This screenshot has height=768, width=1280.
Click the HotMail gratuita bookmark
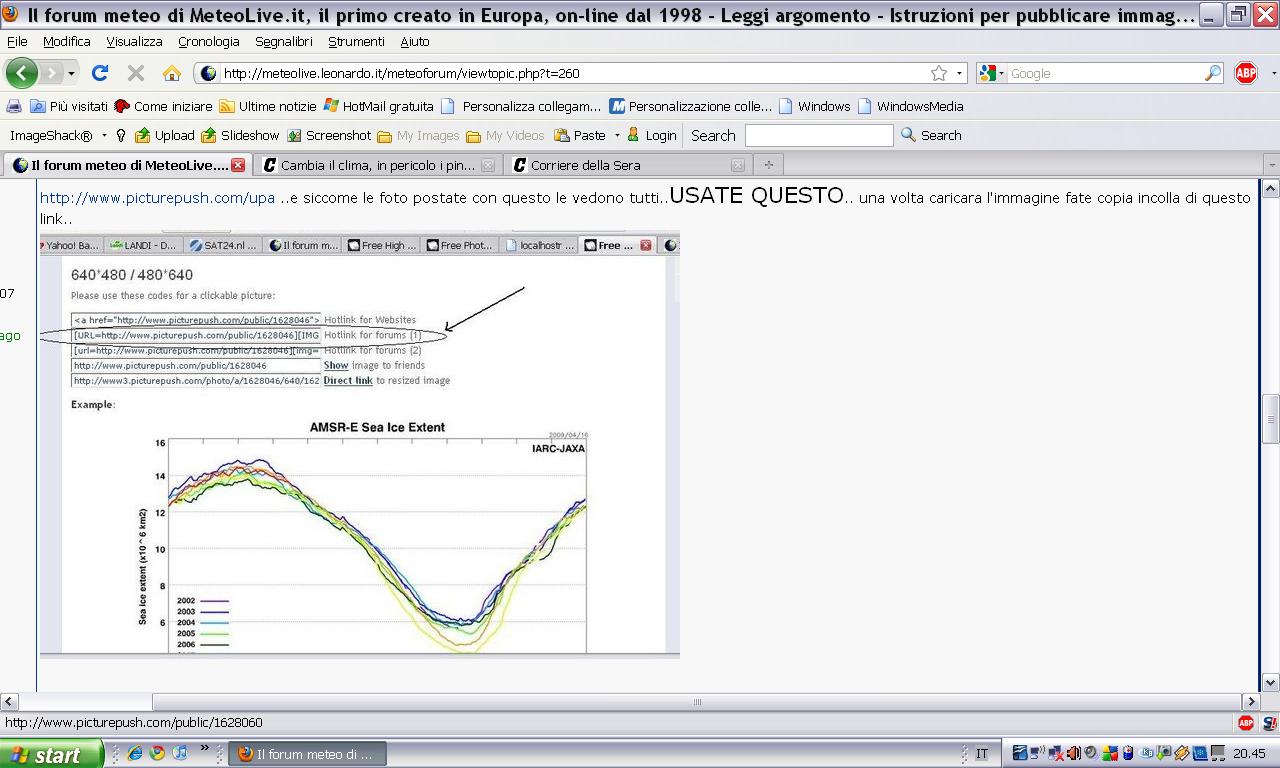pos(387,106)
